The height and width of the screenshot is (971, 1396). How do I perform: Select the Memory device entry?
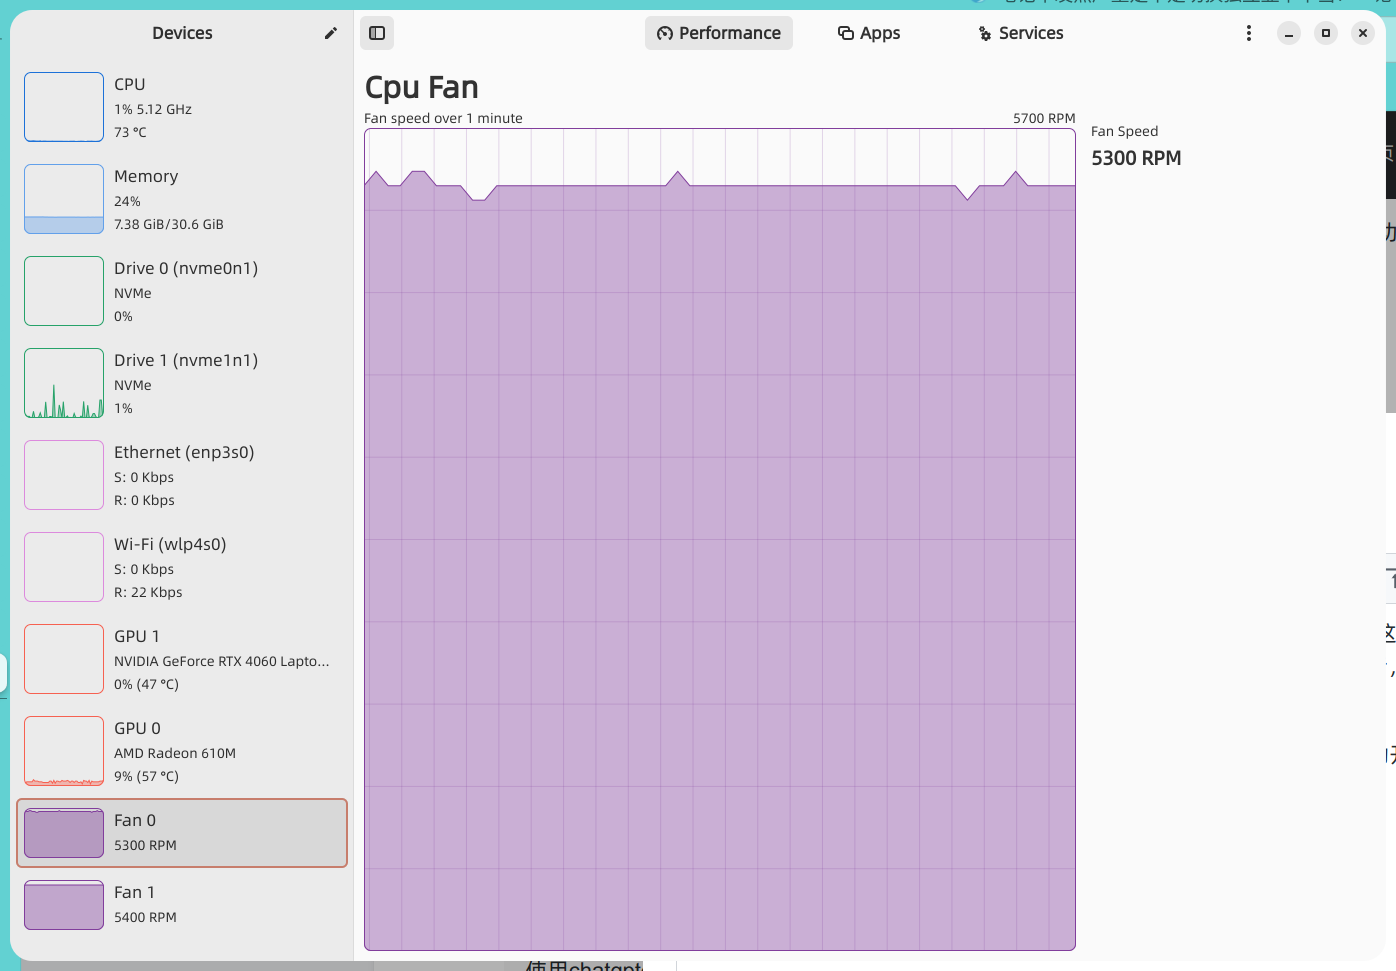point(182,199)
